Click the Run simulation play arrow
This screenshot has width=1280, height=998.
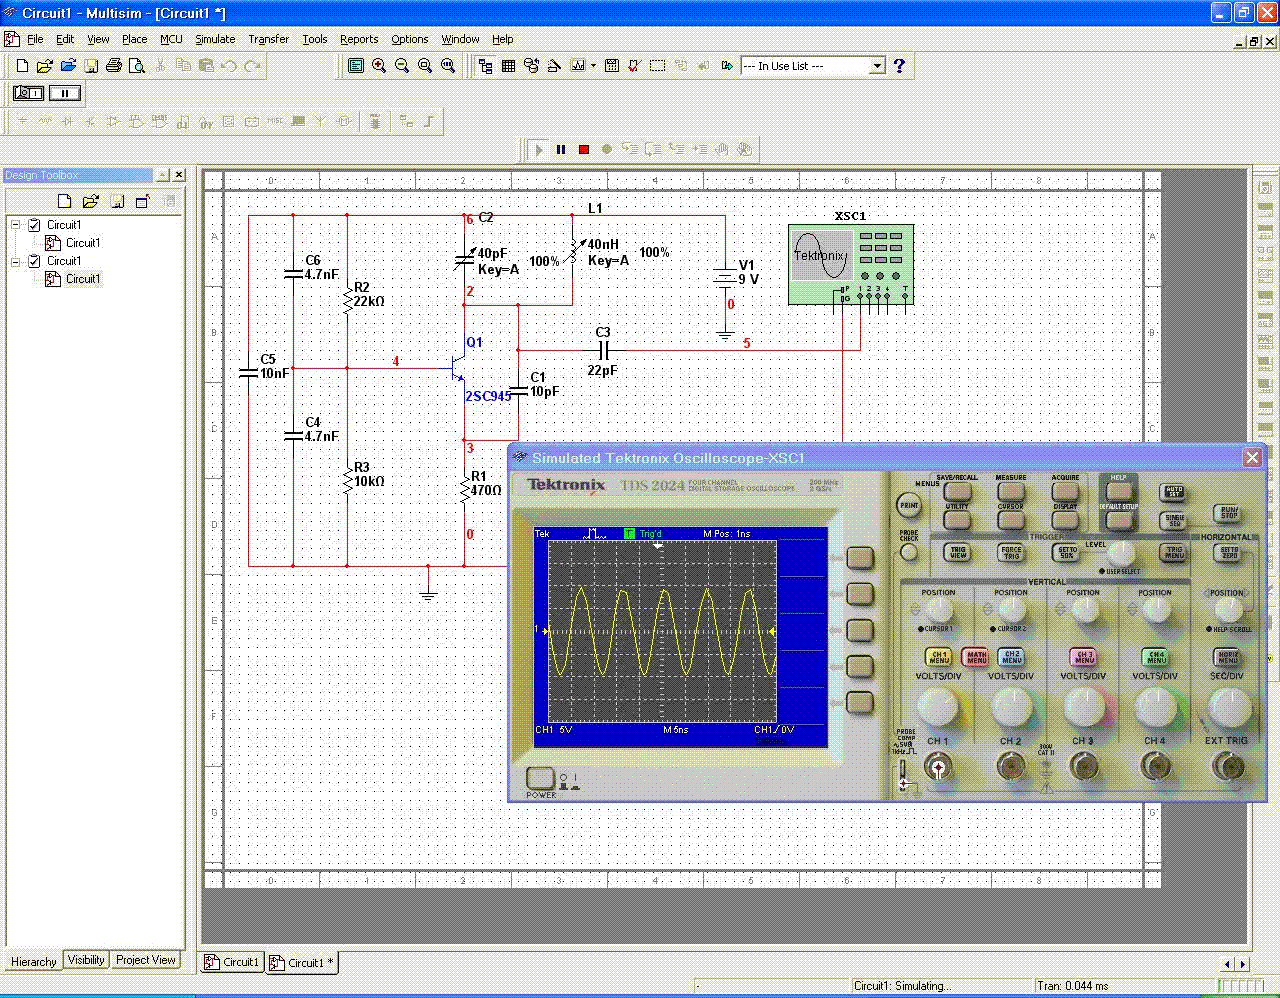coord(539,150)
